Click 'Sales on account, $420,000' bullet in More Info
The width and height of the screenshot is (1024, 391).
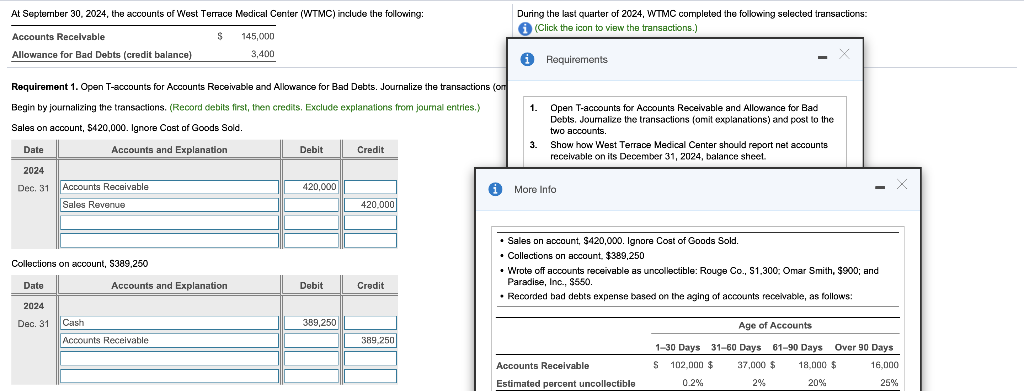pyautogui.click(x=622, y=241)
